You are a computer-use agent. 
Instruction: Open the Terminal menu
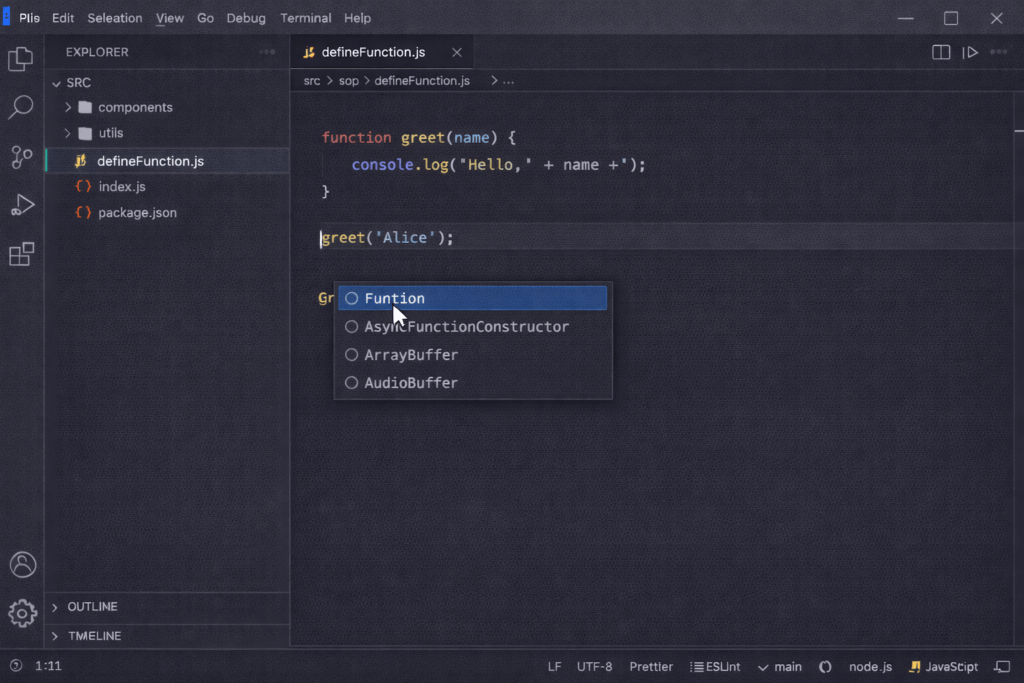tap(305, 18)
